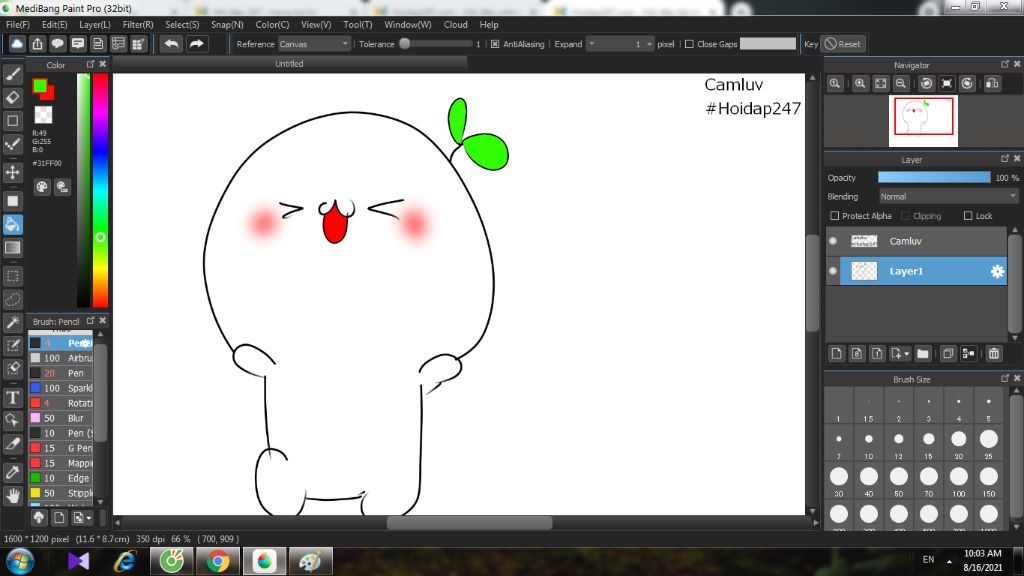This screenshot has width=1024, height=576.
Task: Click the hue color bar
Action: pos(100,189)
